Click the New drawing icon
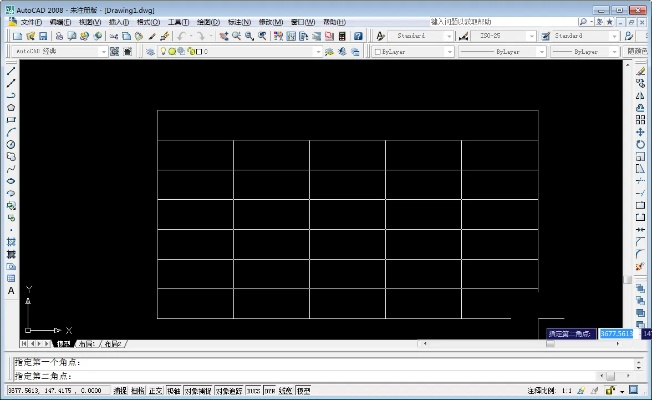 pos(17,36)
